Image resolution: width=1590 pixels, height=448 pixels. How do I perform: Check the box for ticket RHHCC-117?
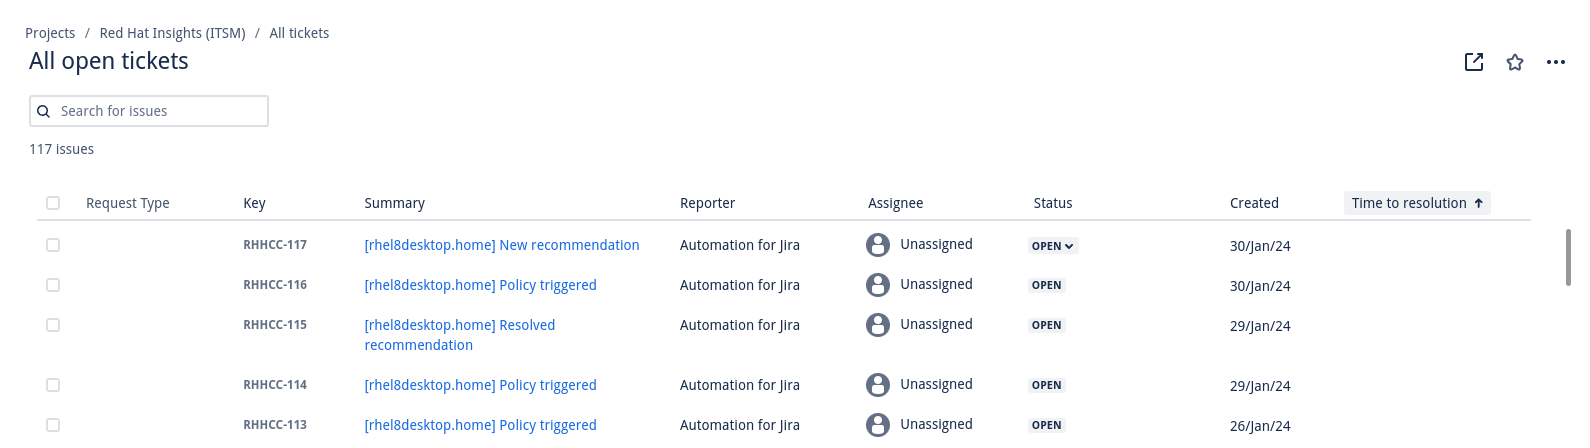point(53,245)
